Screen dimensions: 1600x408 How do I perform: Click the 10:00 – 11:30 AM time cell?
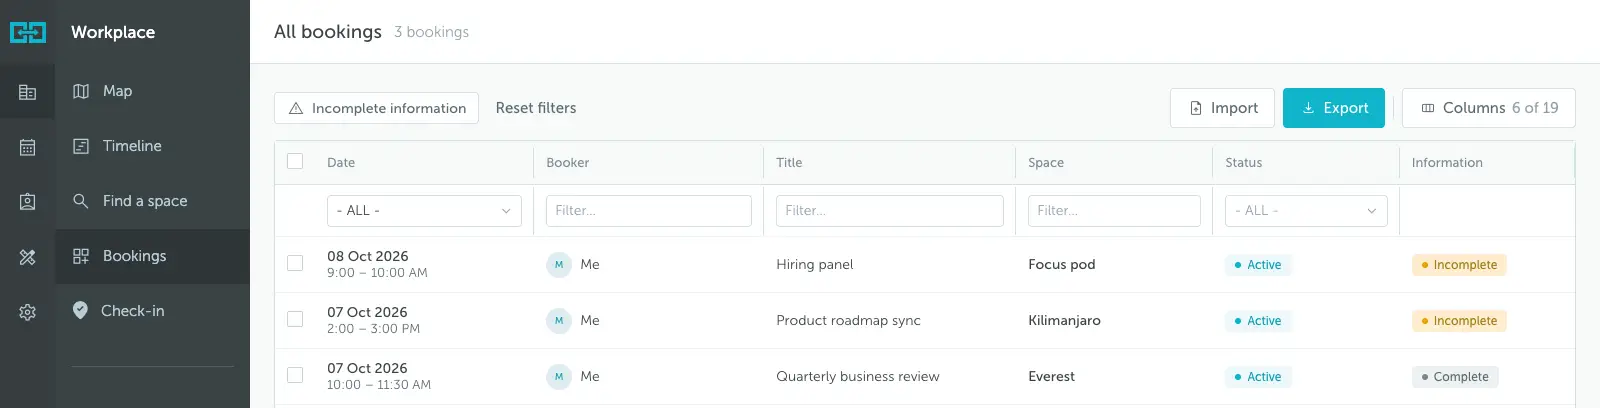point(379,385)
